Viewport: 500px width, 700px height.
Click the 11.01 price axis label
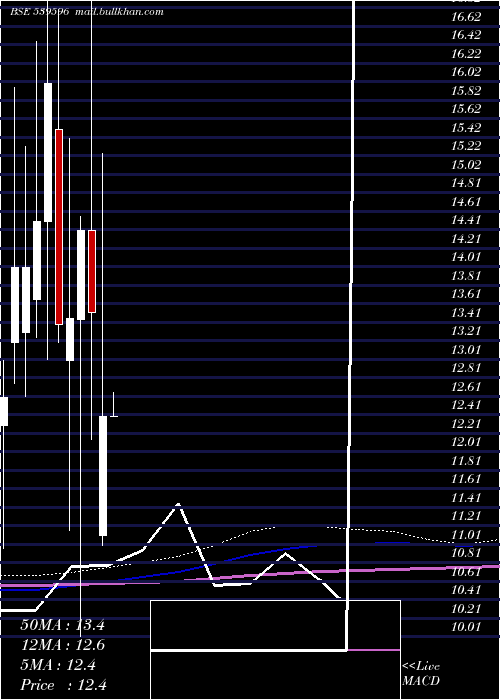[467, 535]
